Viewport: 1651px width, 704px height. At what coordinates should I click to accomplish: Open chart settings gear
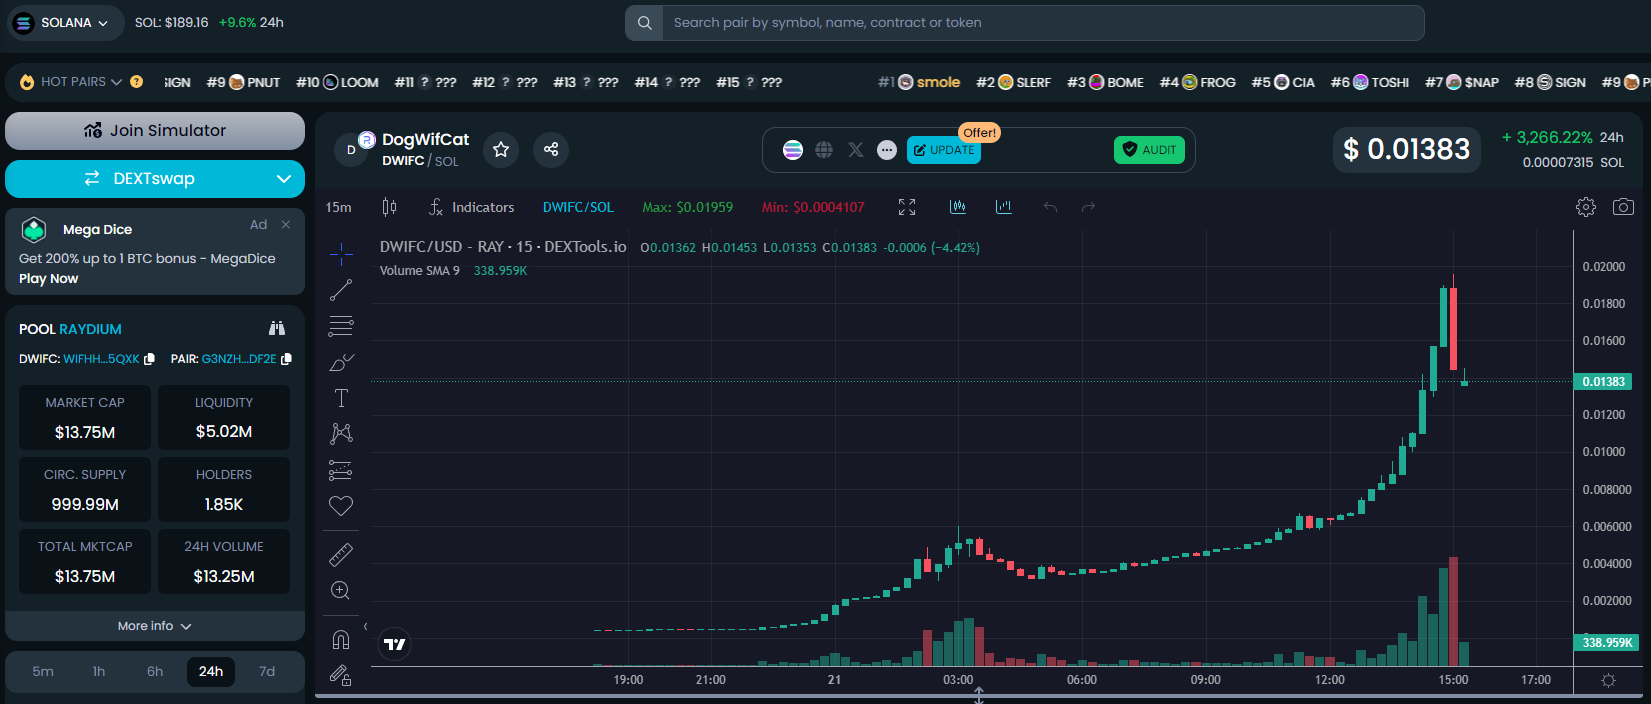pos(1586,207)
